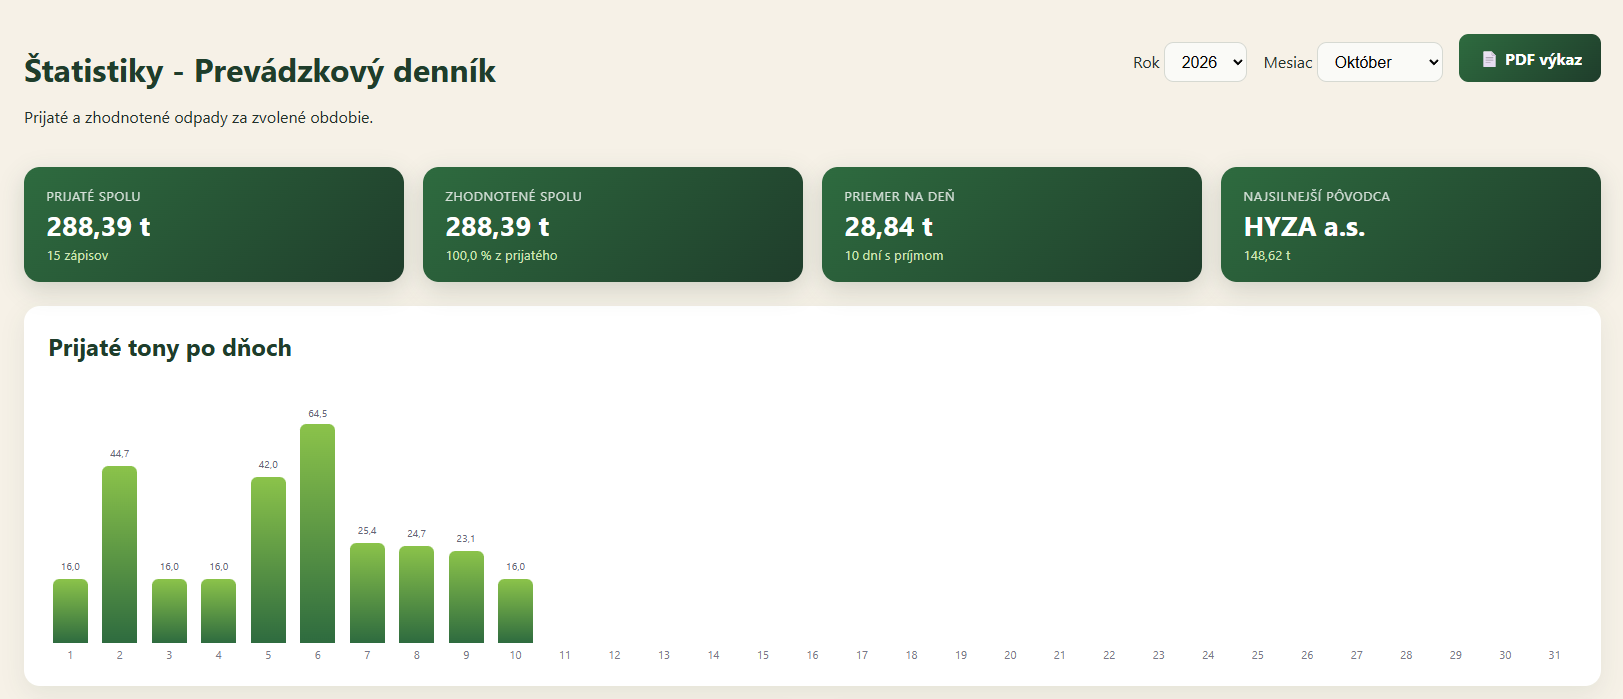Select the Prijaté spolu summary card
The height and width of the screenshot is (699, 1623).
click(214, 224)
